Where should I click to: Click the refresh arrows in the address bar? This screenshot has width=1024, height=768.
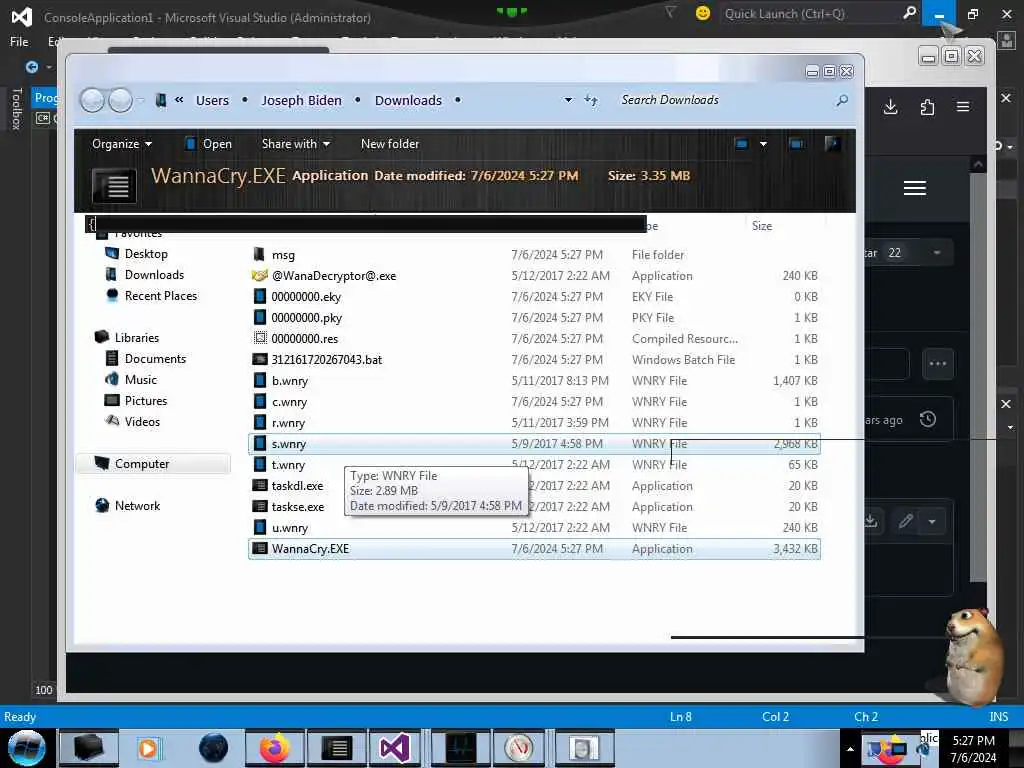pos(591,100)
